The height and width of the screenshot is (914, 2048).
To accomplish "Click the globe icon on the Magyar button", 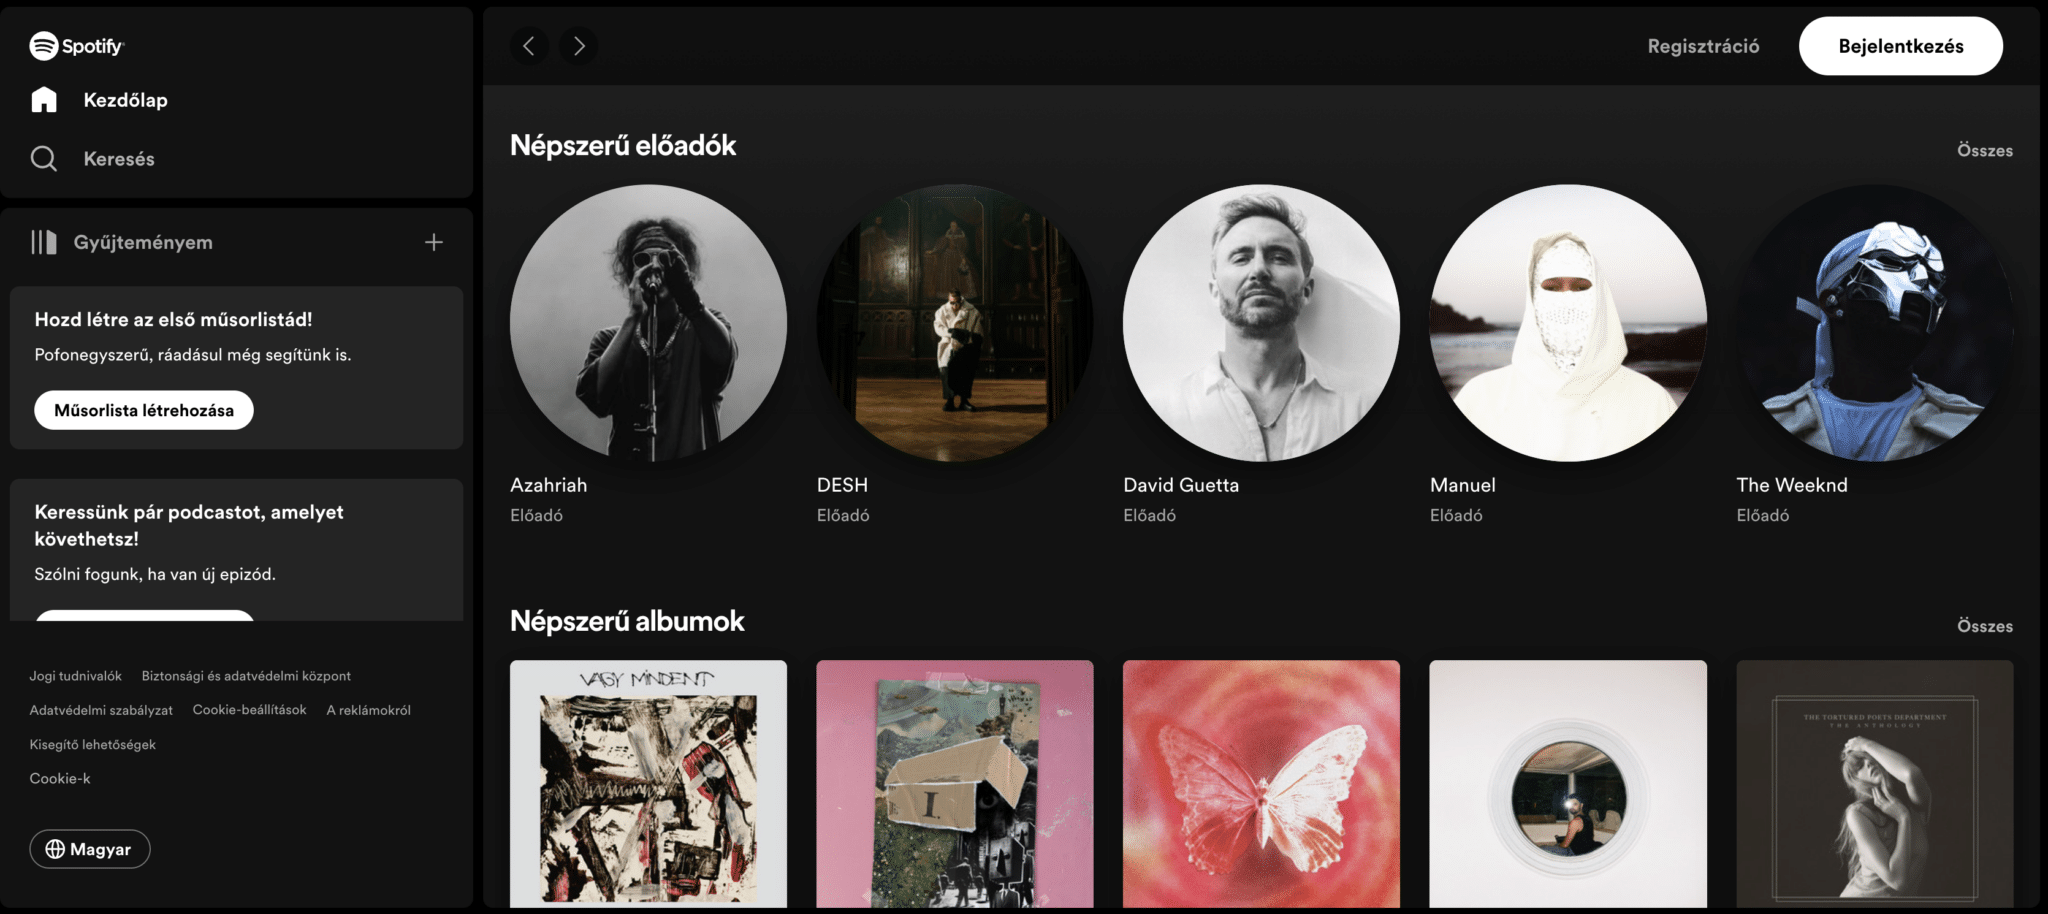I will (x=54, y=848).
